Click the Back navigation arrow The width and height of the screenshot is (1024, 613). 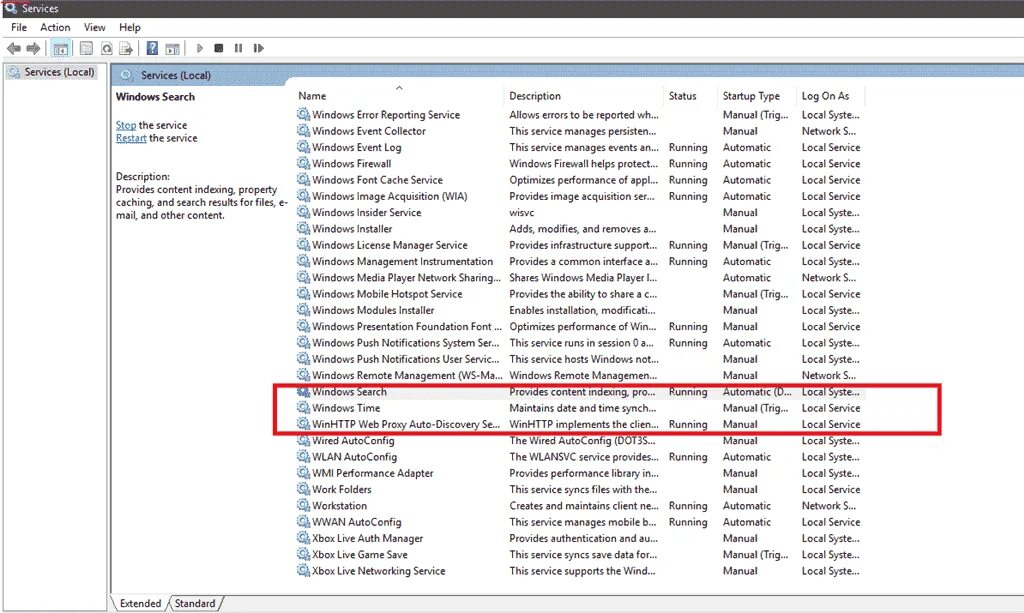(x=14, y=48)
